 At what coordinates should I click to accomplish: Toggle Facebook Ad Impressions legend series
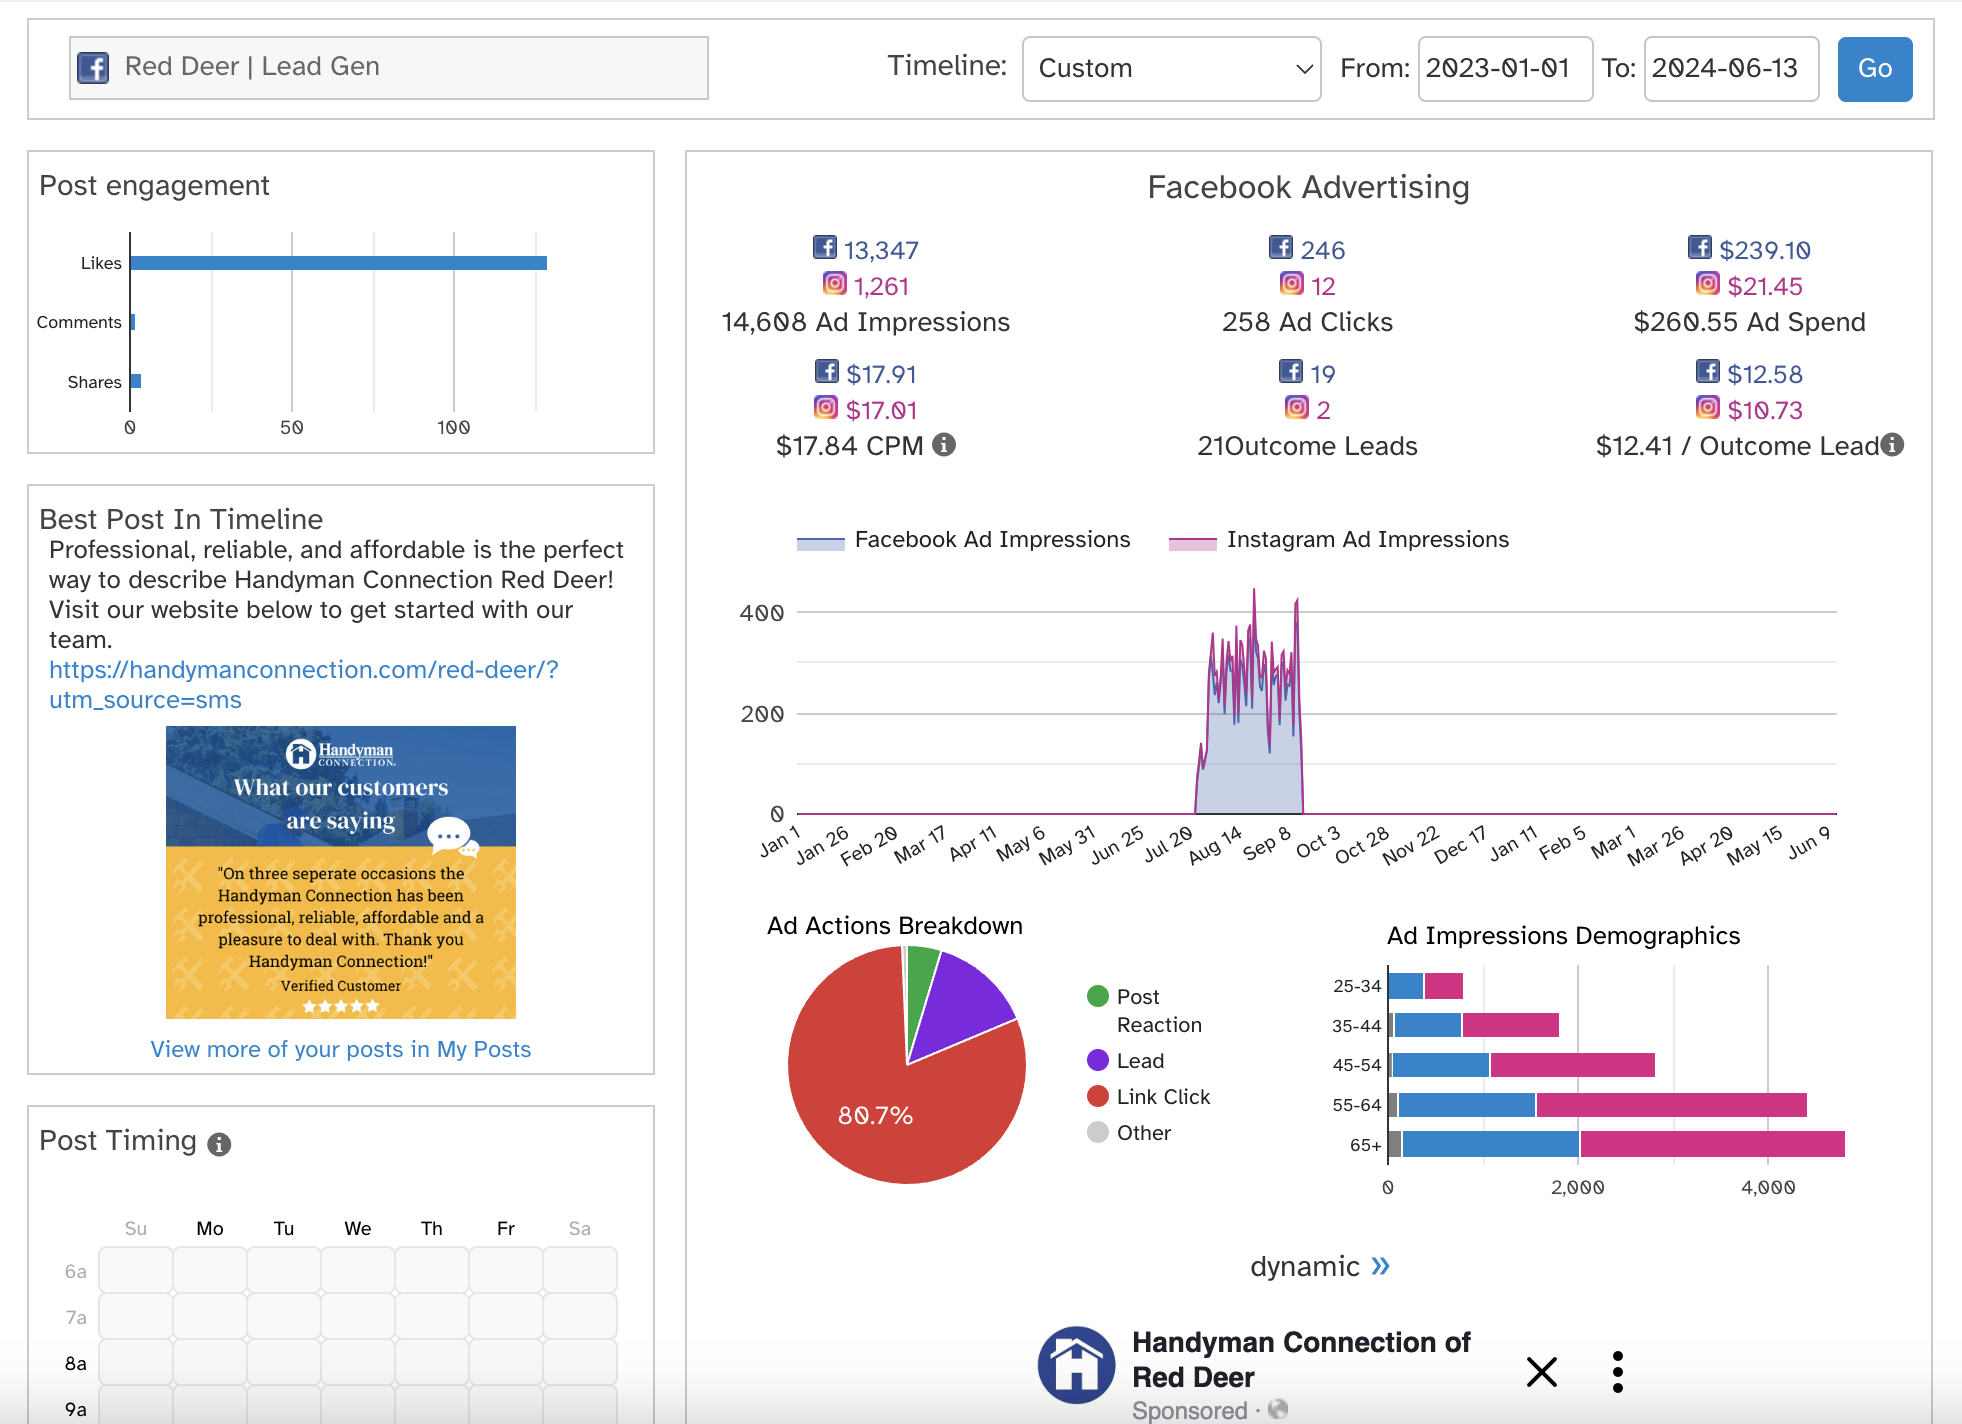(x=963, y=540)
